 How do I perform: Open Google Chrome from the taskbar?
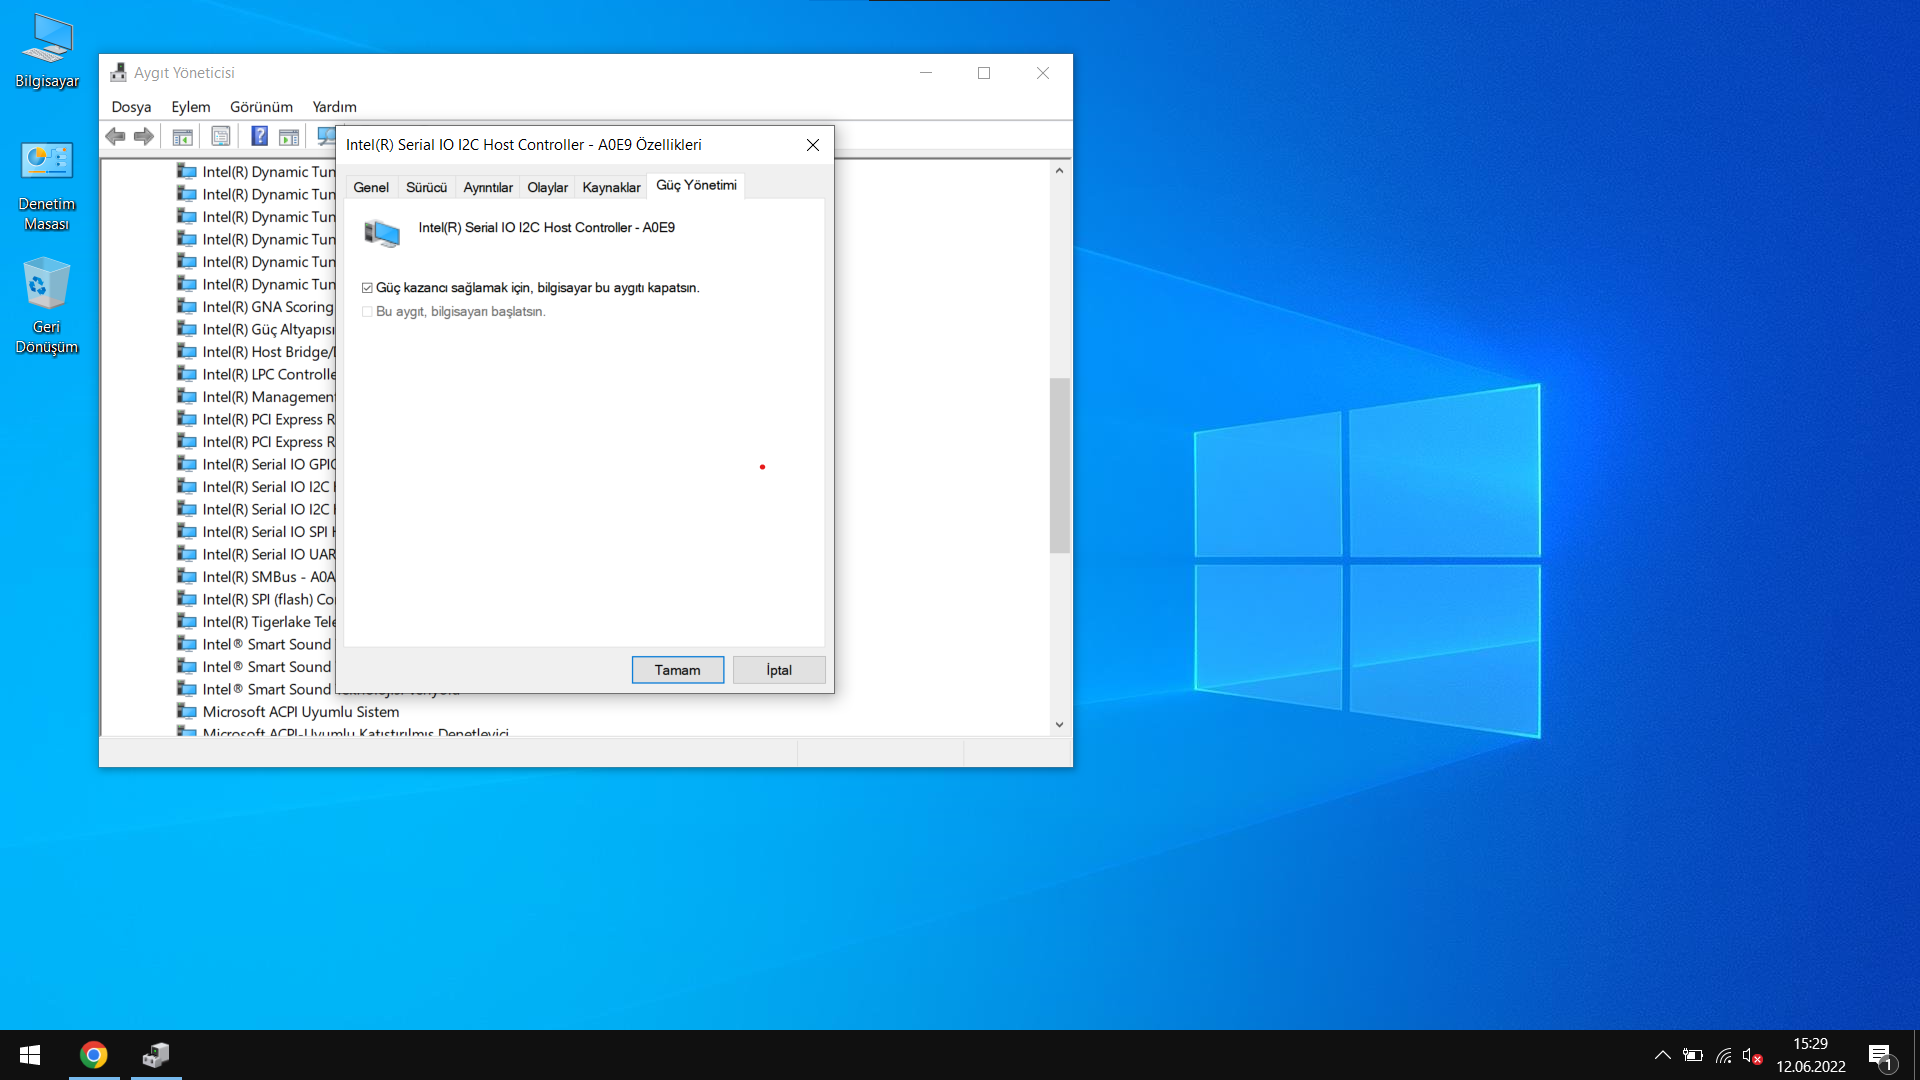pyautogui.click(x=94, y=1055)
